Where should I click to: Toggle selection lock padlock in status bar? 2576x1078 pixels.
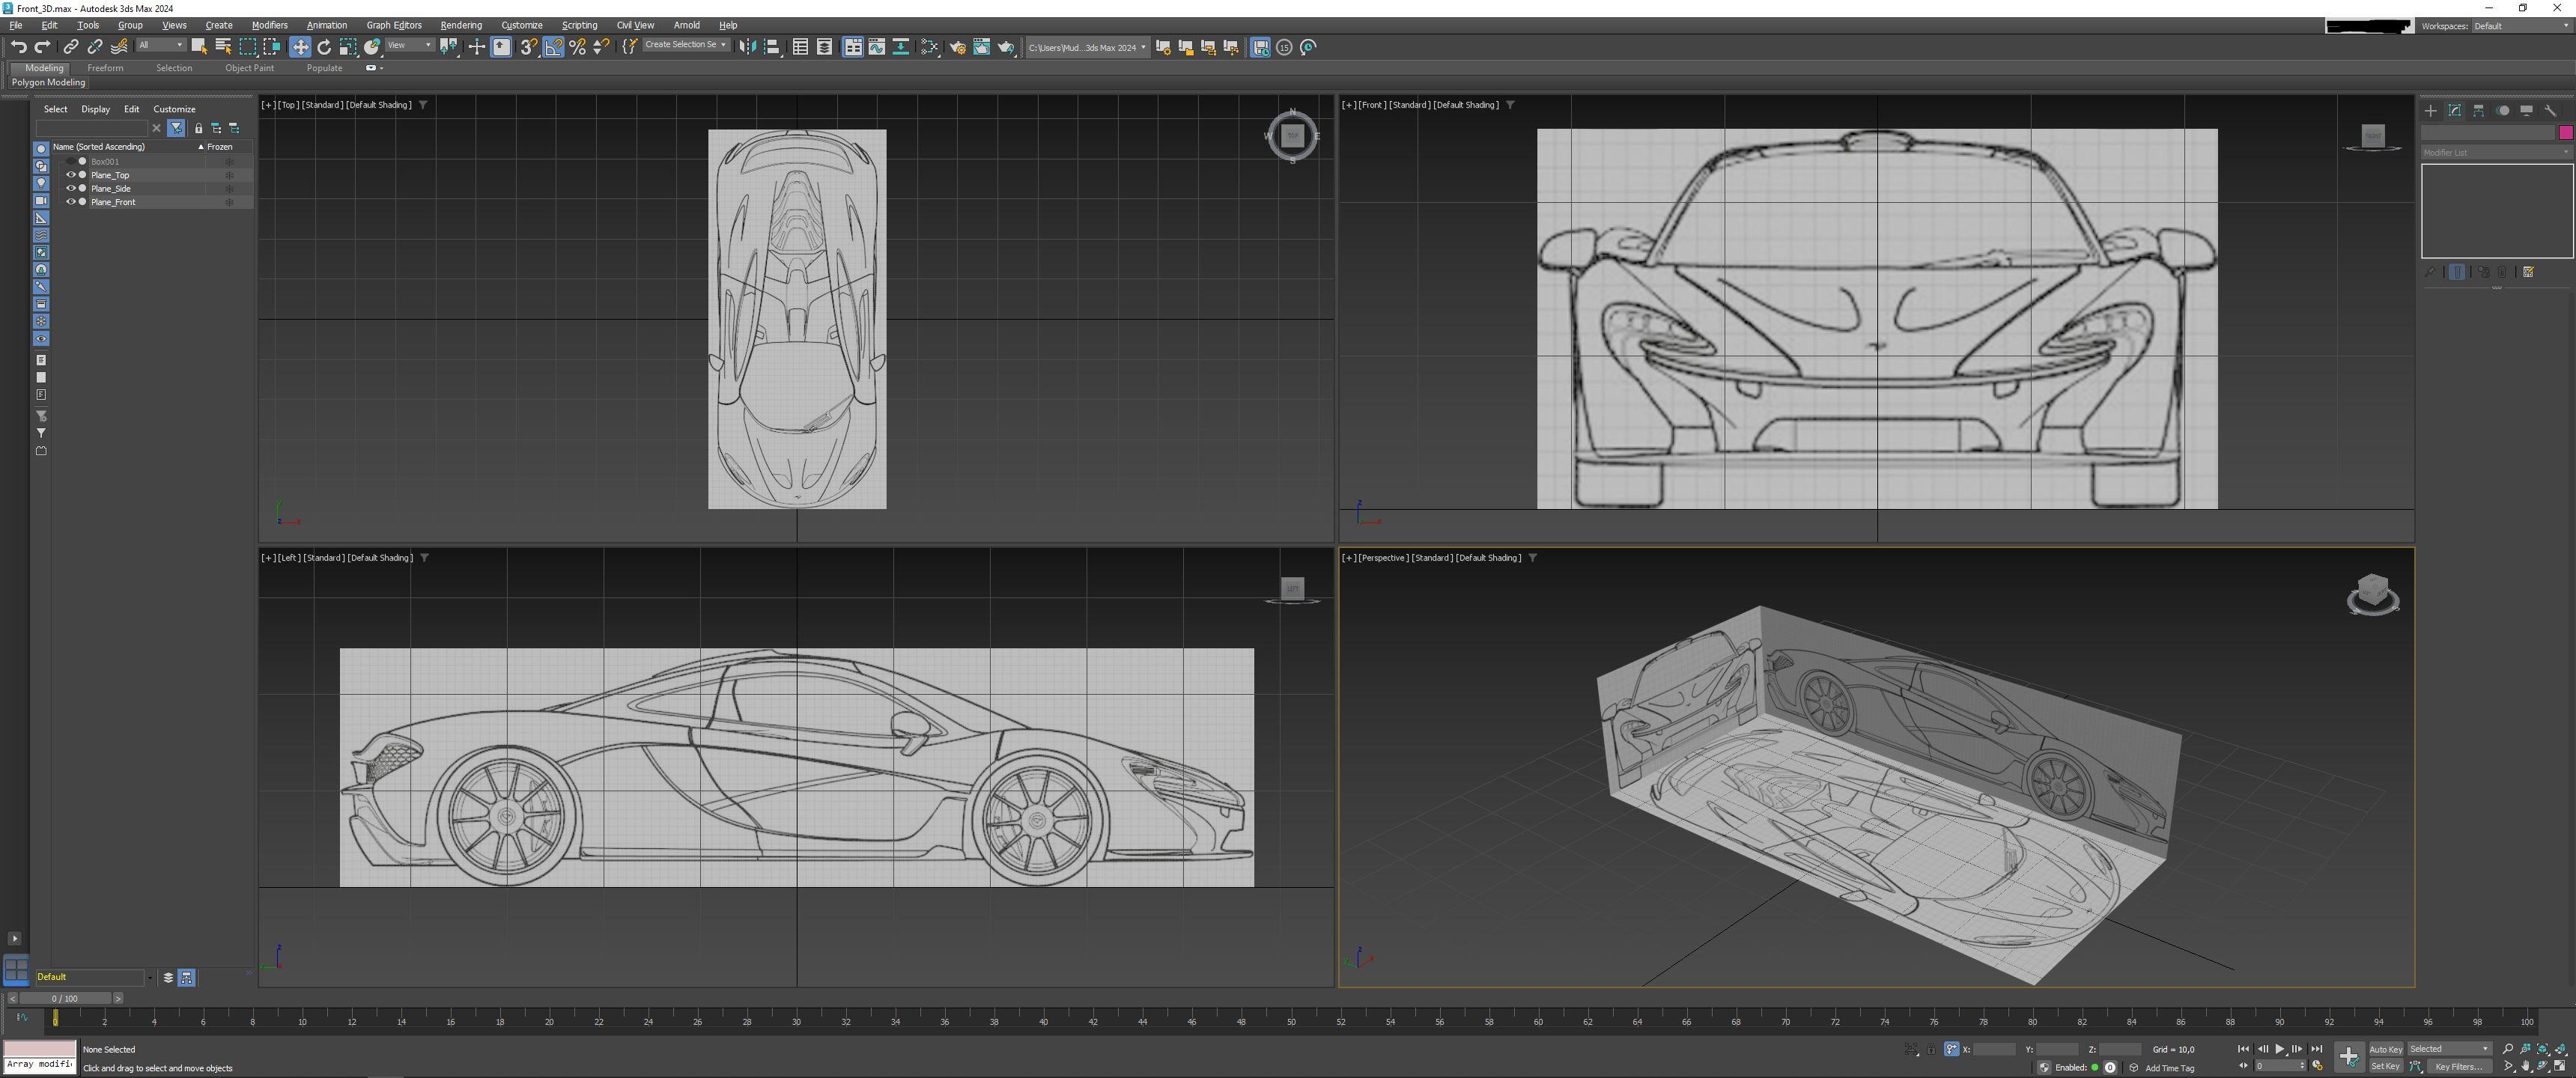point(1932,1049)
